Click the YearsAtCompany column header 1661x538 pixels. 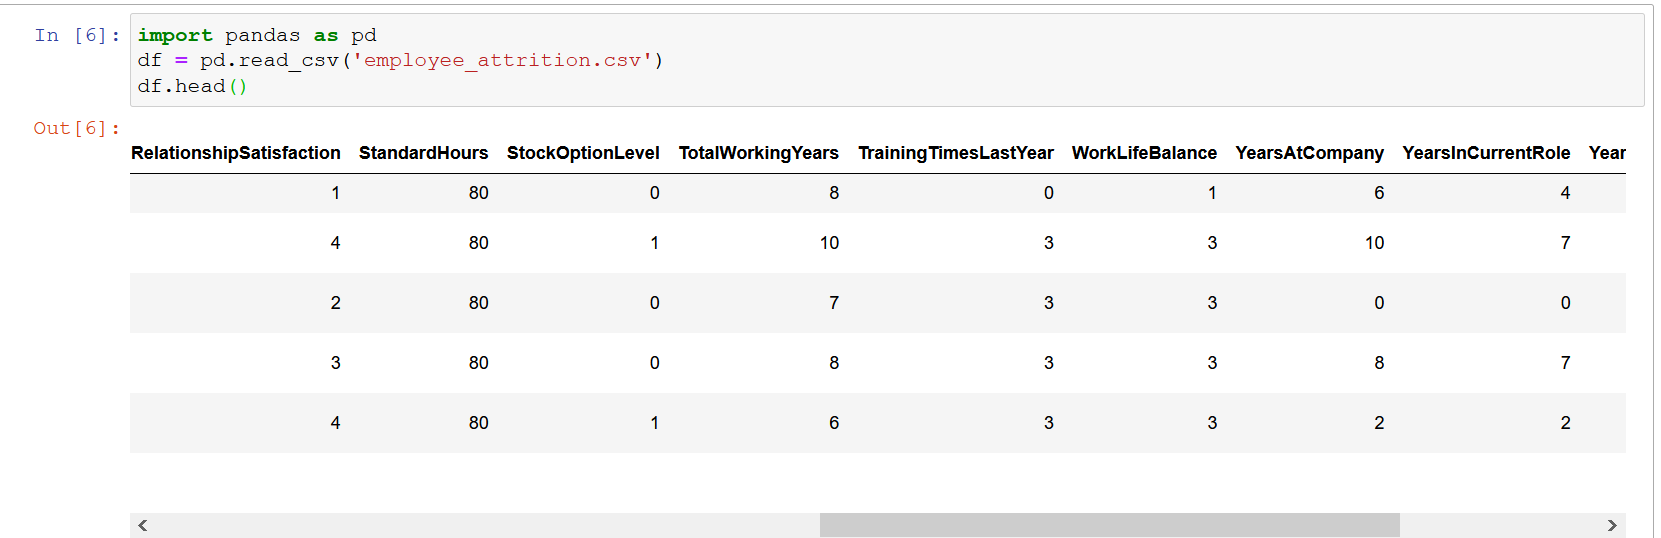1310,153
